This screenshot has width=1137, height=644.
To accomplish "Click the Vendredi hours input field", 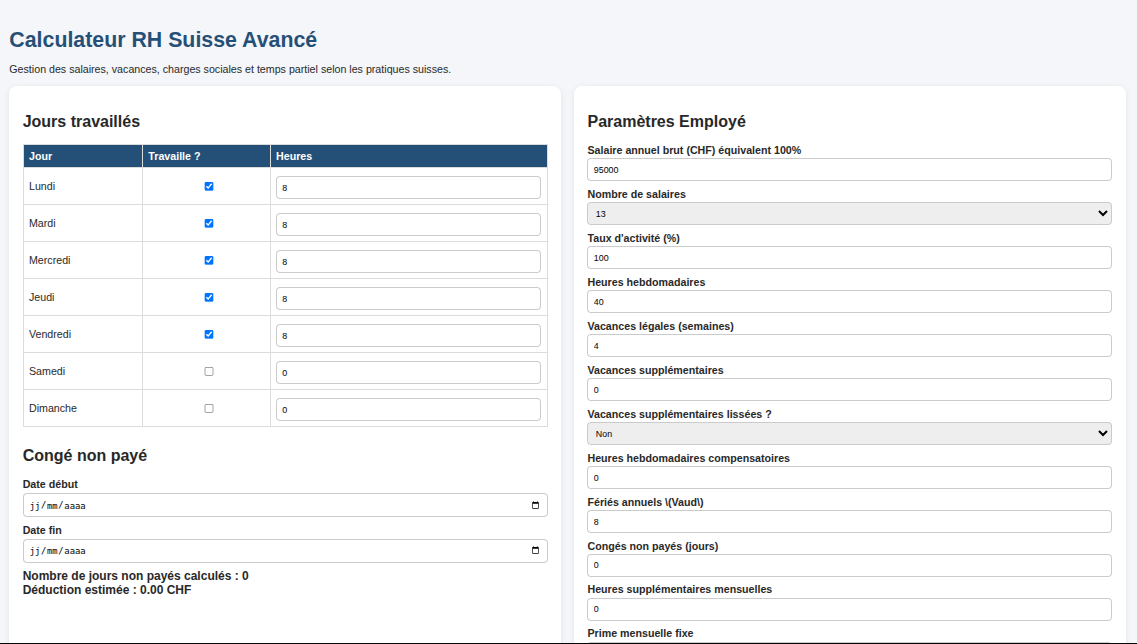I will point(408,335).
